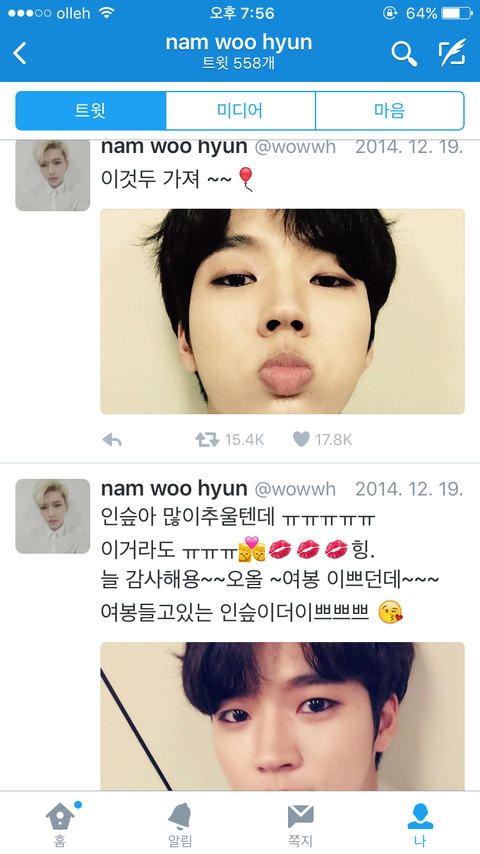This screenshot has width=480, height=854.
Task: Switch to the 마음 segment
Action: coord(390,111)
